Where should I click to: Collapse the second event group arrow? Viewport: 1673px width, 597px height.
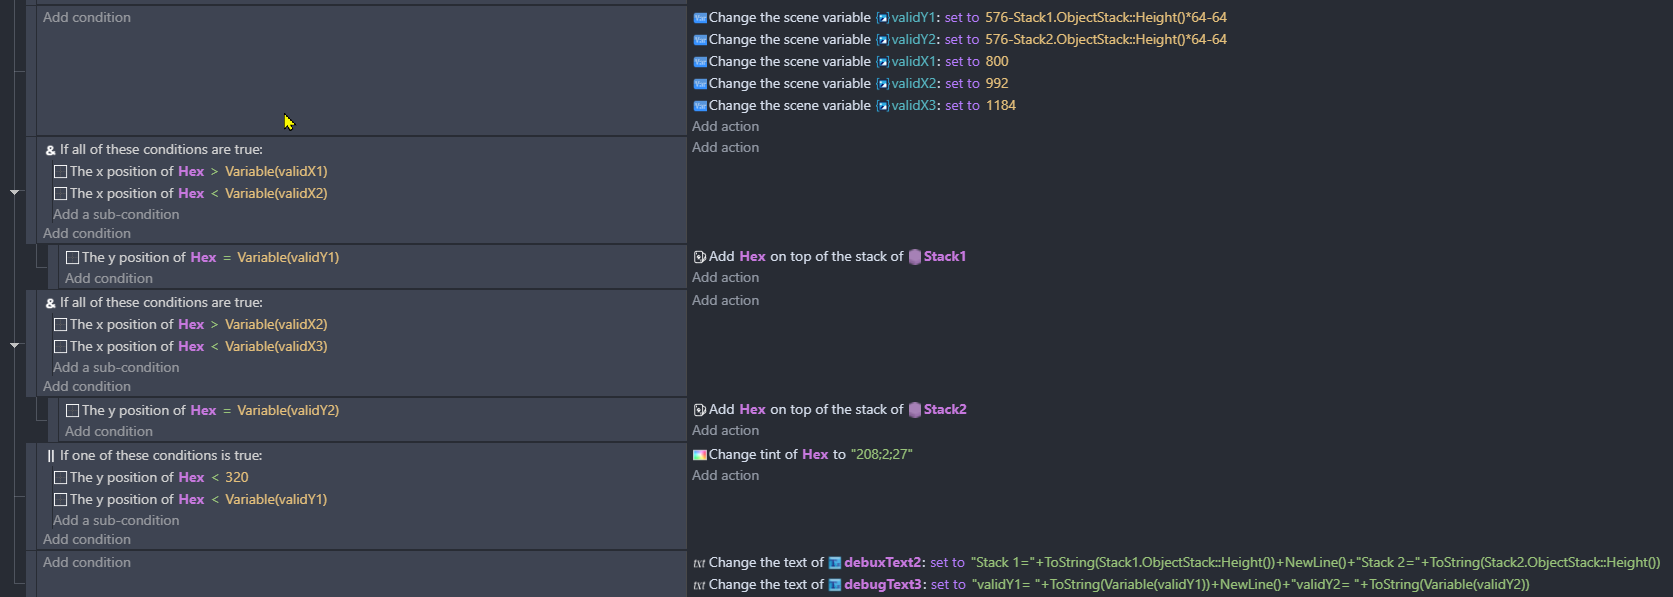pos(14,344)
